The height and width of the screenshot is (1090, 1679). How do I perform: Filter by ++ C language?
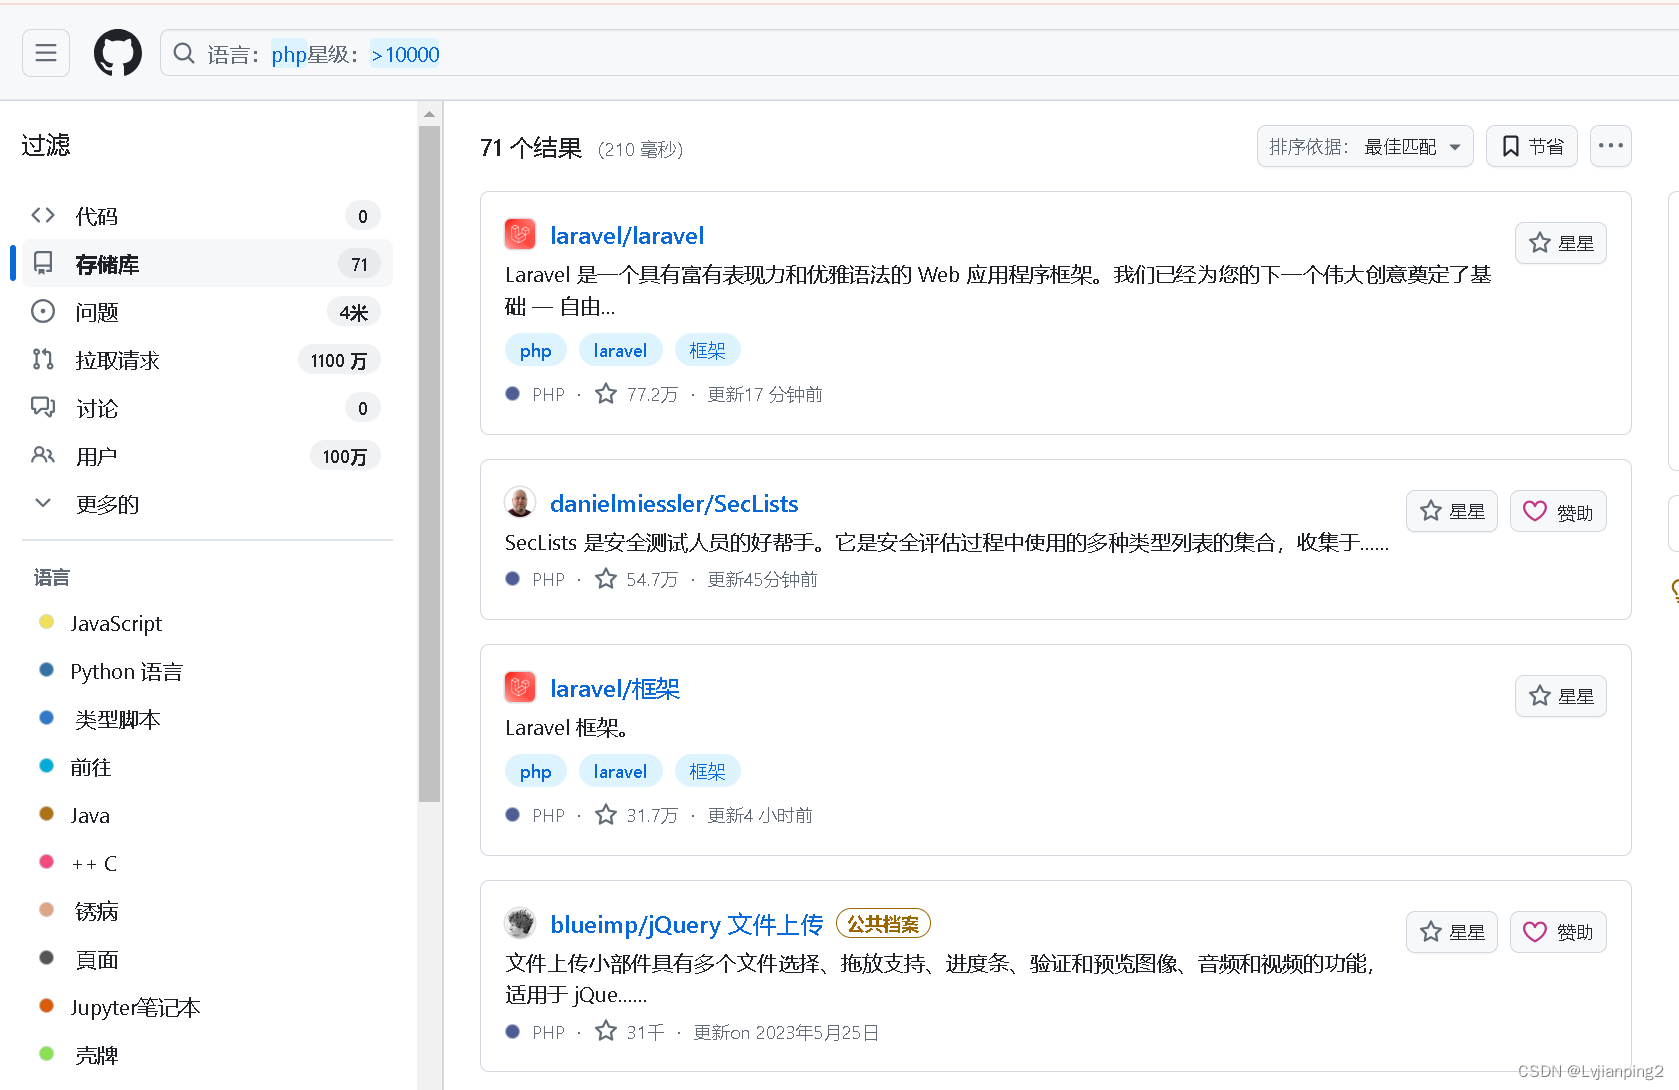click(x=94, y=863)
